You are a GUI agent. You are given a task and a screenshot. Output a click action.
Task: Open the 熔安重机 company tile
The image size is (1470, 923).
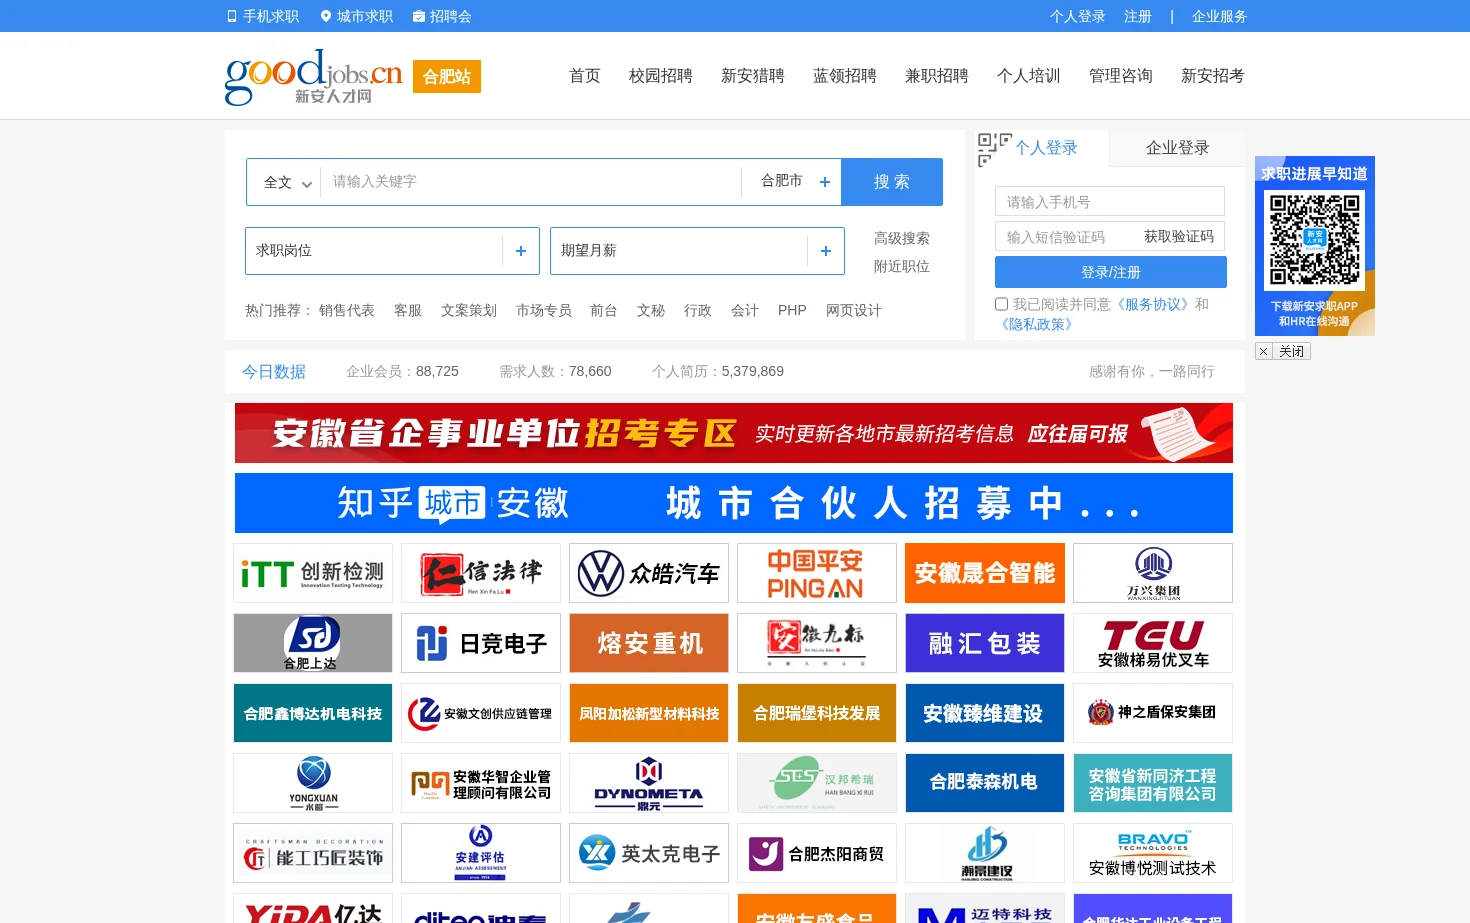point(649,643)
